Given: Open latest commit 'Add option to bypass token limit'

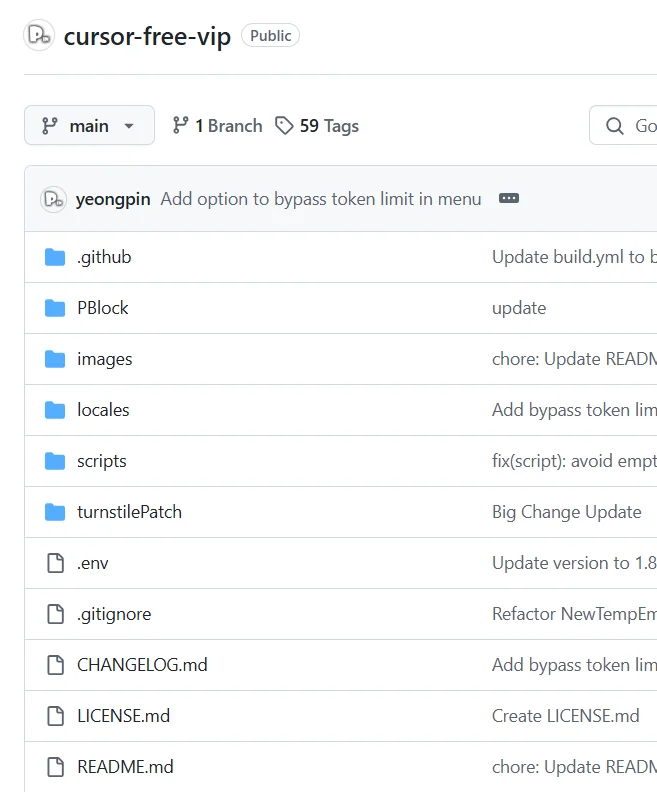Looking at the screenshot, I should (x=321, y=199).
